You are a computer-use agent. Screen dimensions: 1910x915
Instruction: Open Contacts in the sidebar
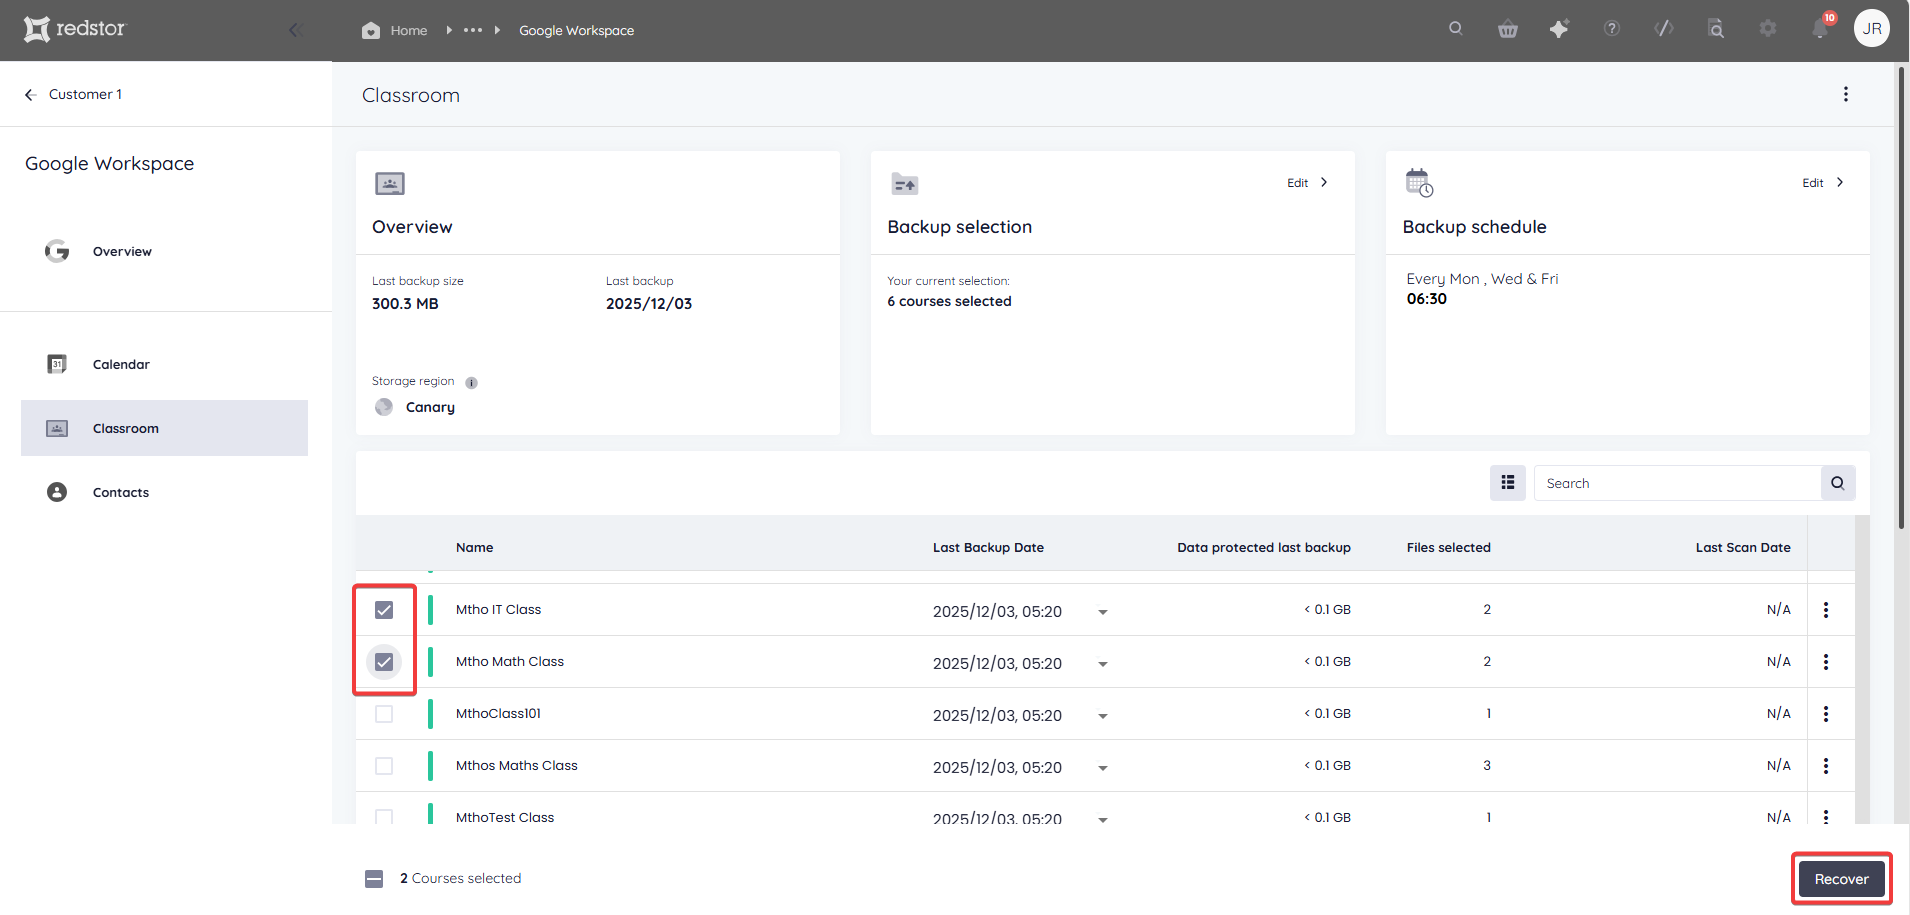coord(121,492)
